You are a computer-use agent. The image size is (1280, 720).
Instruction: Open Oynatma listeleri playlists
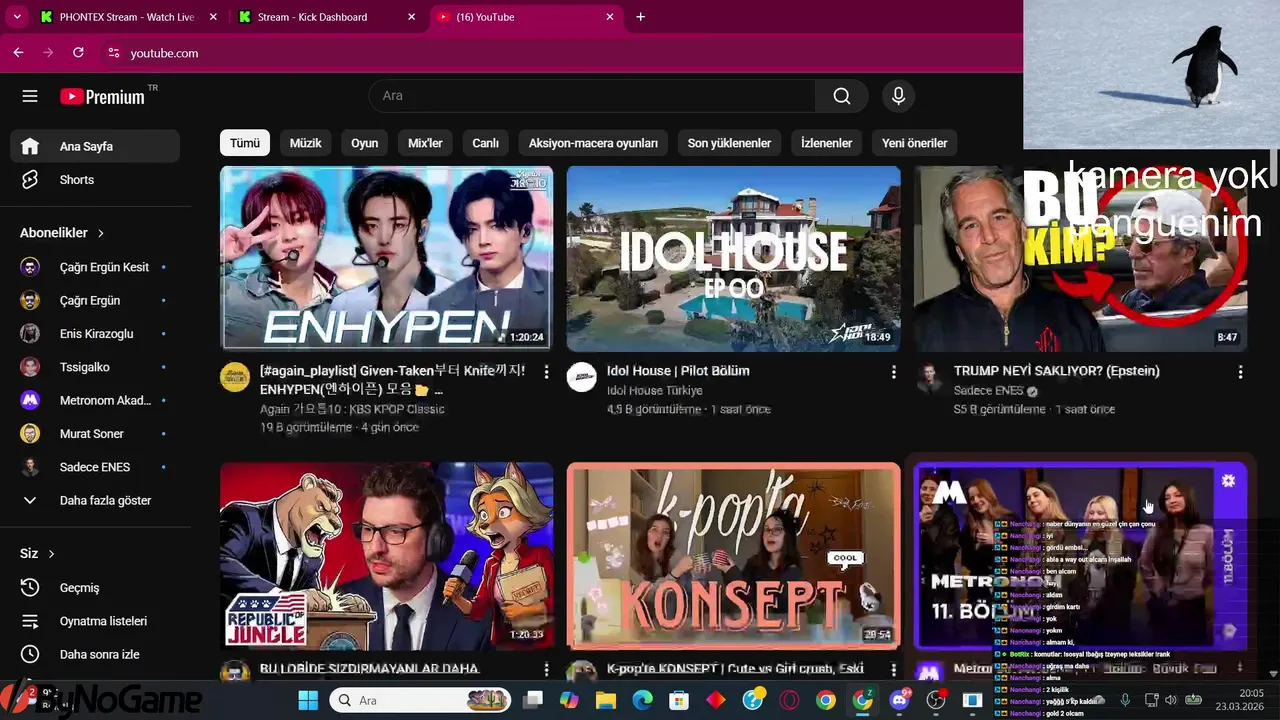(x=95, y=621)
